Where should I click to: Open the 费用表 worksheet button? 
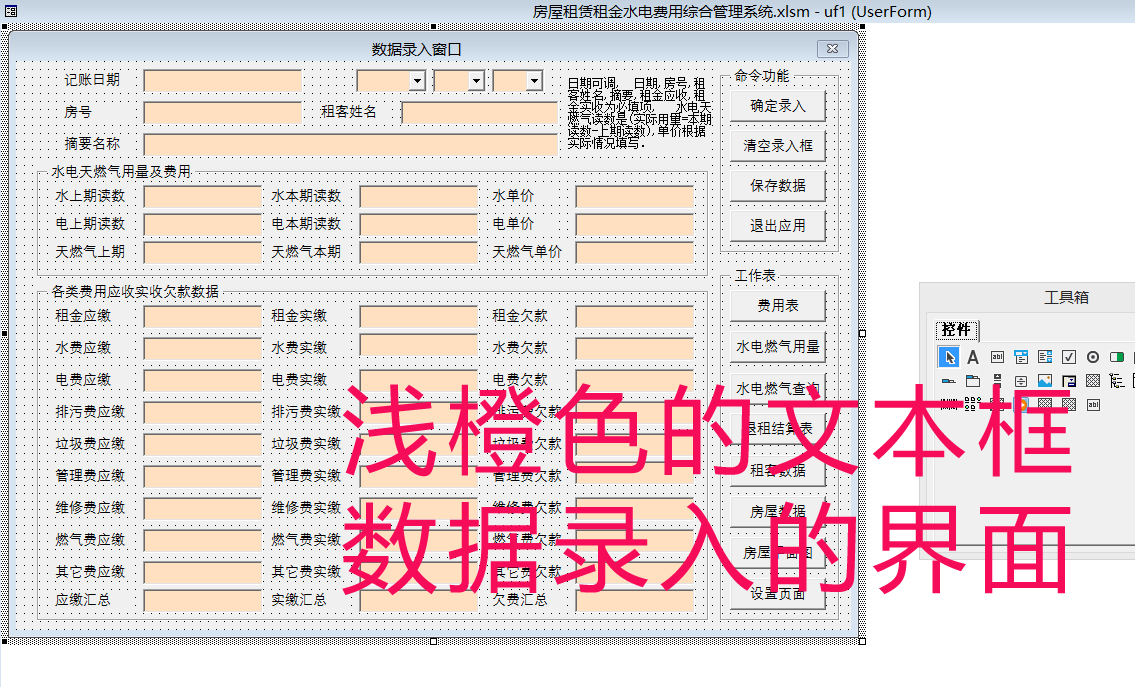[778, 305]
